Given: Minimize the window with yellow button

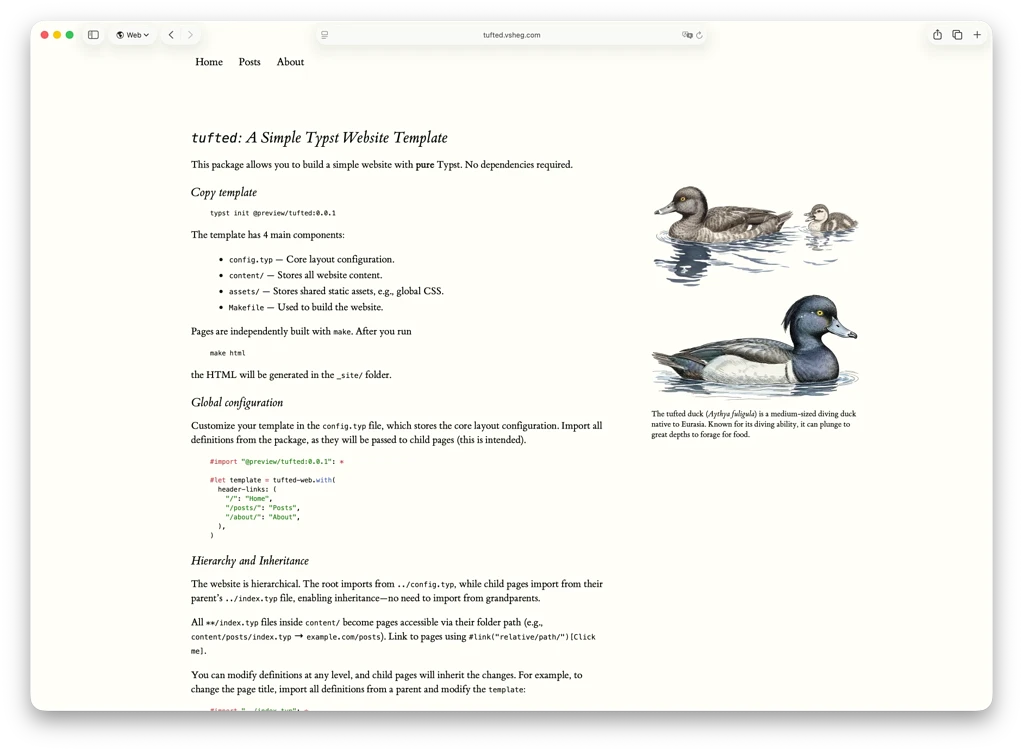Looking at the screenshot, I should point(57,35).
